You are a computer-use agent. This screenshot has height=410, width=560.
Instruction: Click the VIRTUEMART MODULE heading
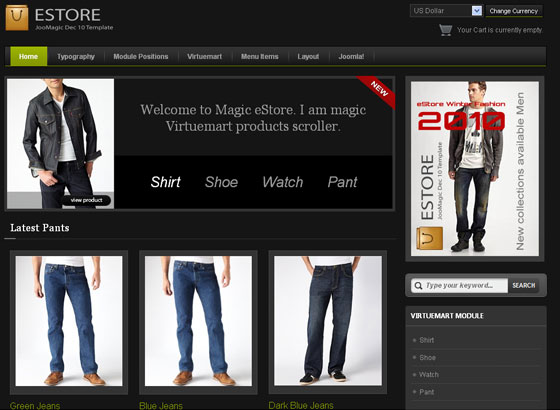click(447, 316)
